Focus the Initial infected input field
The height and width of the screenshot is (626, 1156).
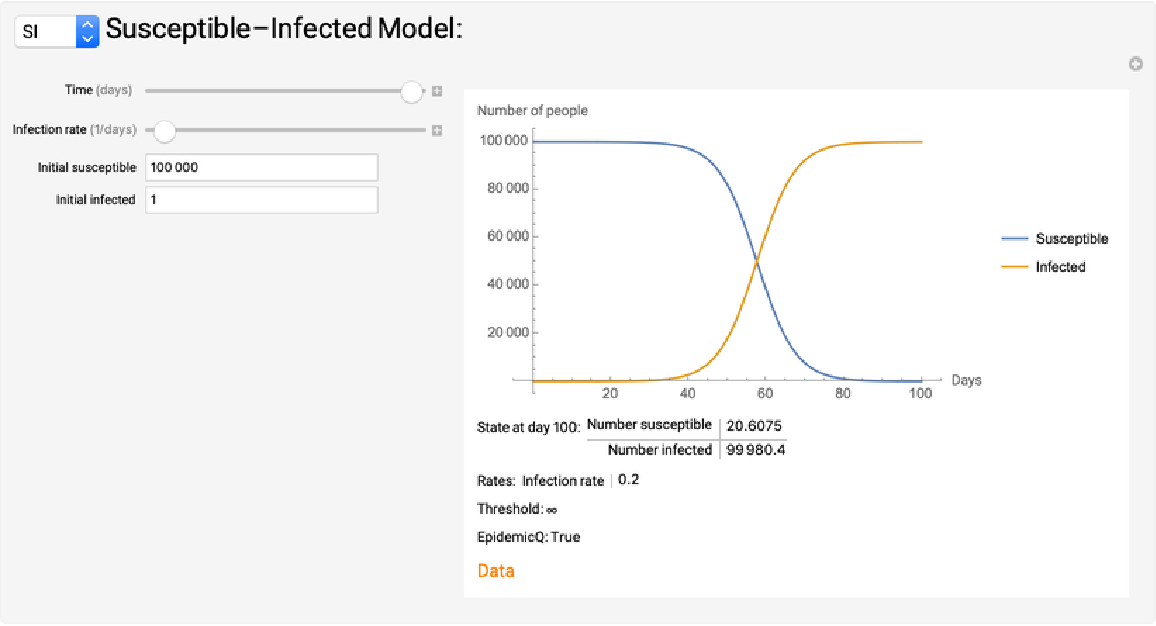coord(261,200)
